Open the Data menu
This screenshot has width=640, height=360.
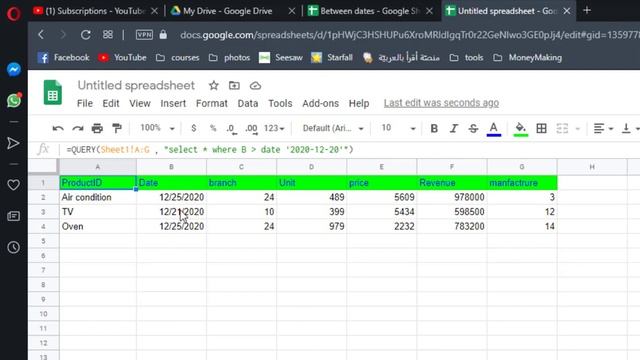tap(248, 104)
